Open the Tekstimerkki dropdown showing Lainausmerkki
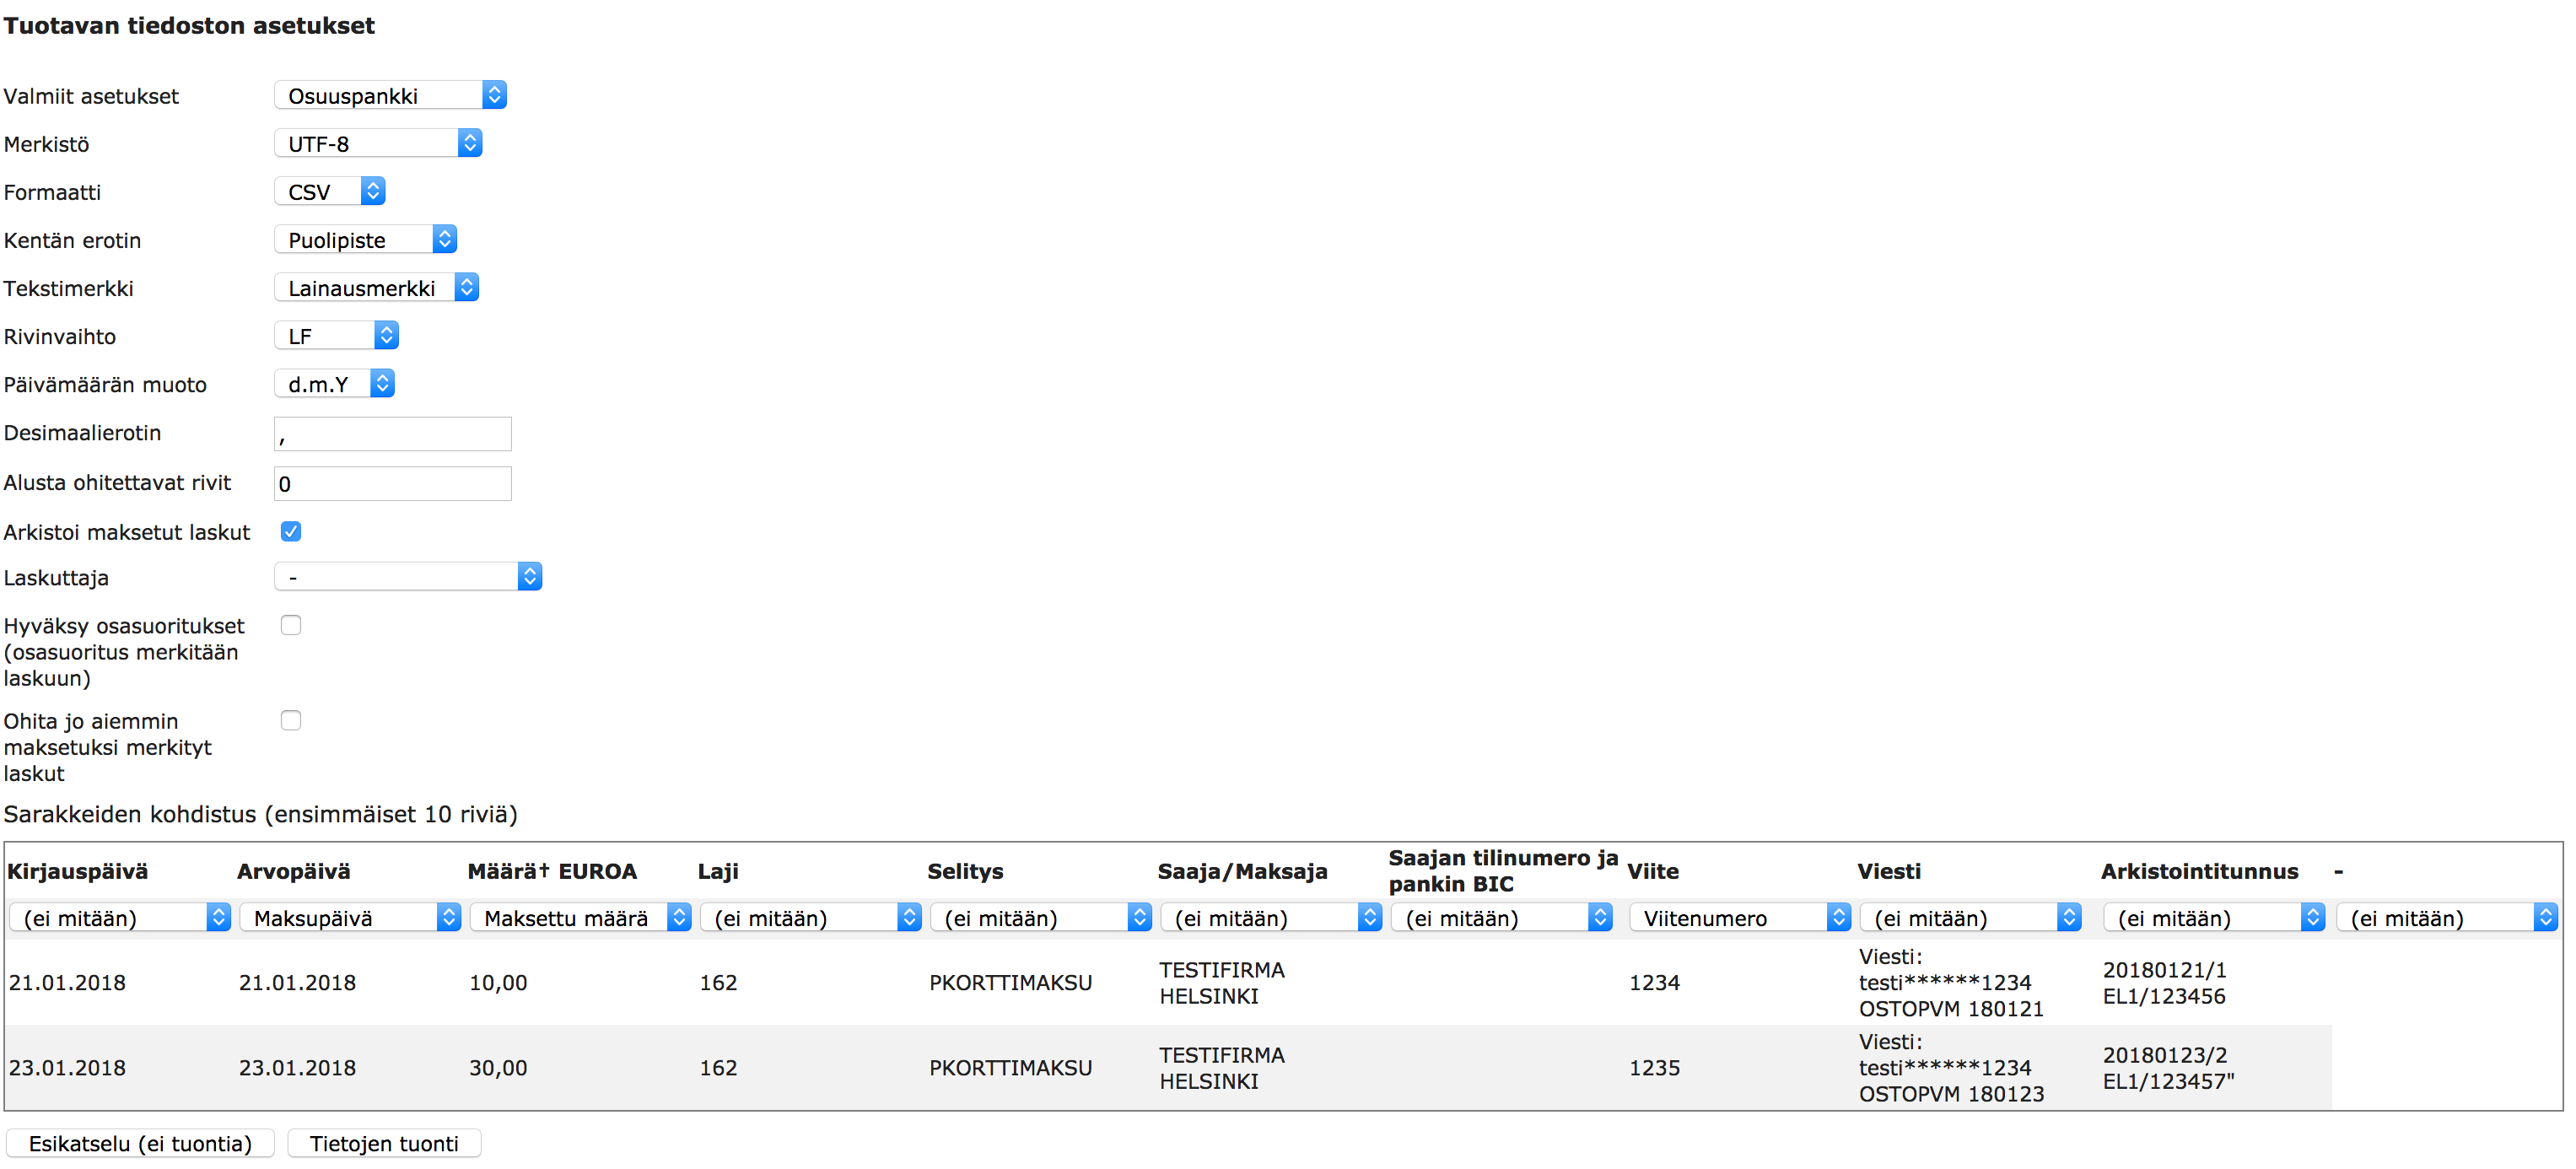2576x1169 pixels. (x=377, y=287)
